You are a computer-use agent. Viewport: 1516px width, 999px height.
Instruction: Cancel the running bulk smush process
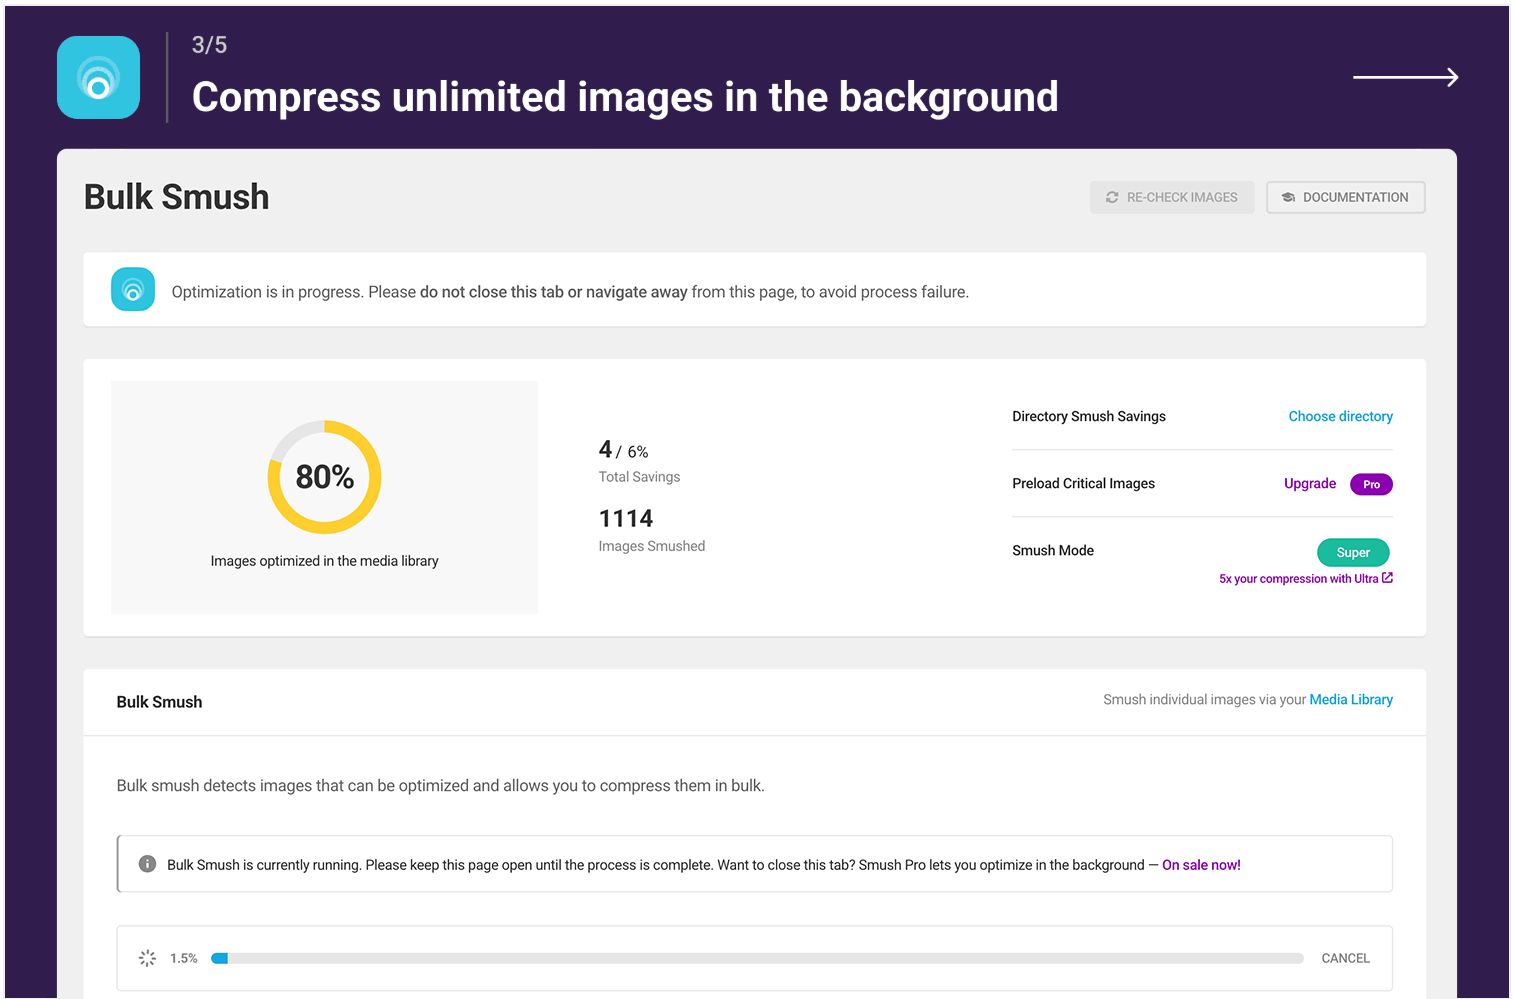click(x=1345, y=957)
